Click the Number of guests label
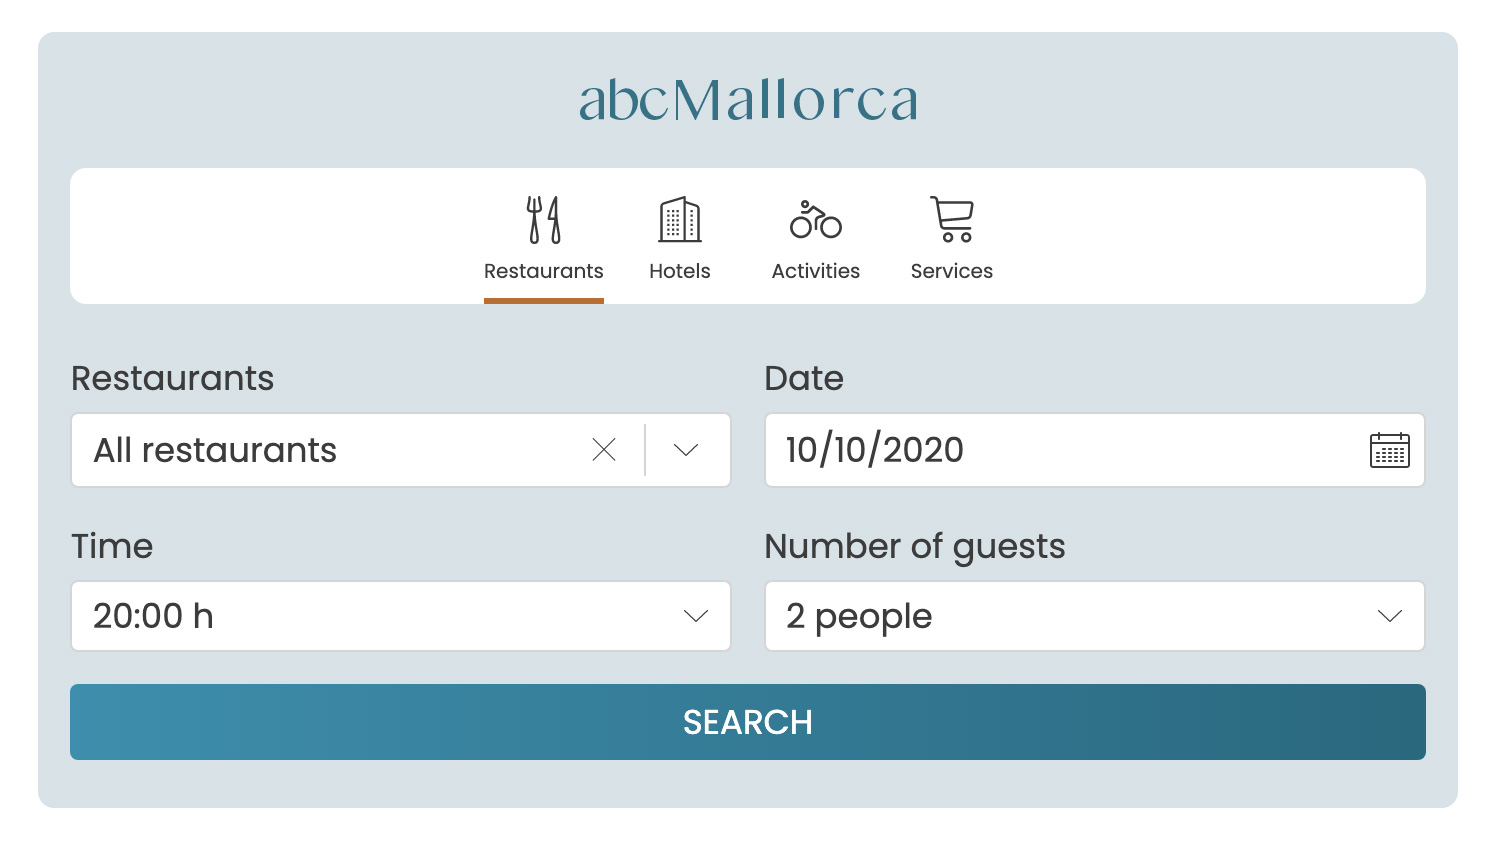 (915, 547)
